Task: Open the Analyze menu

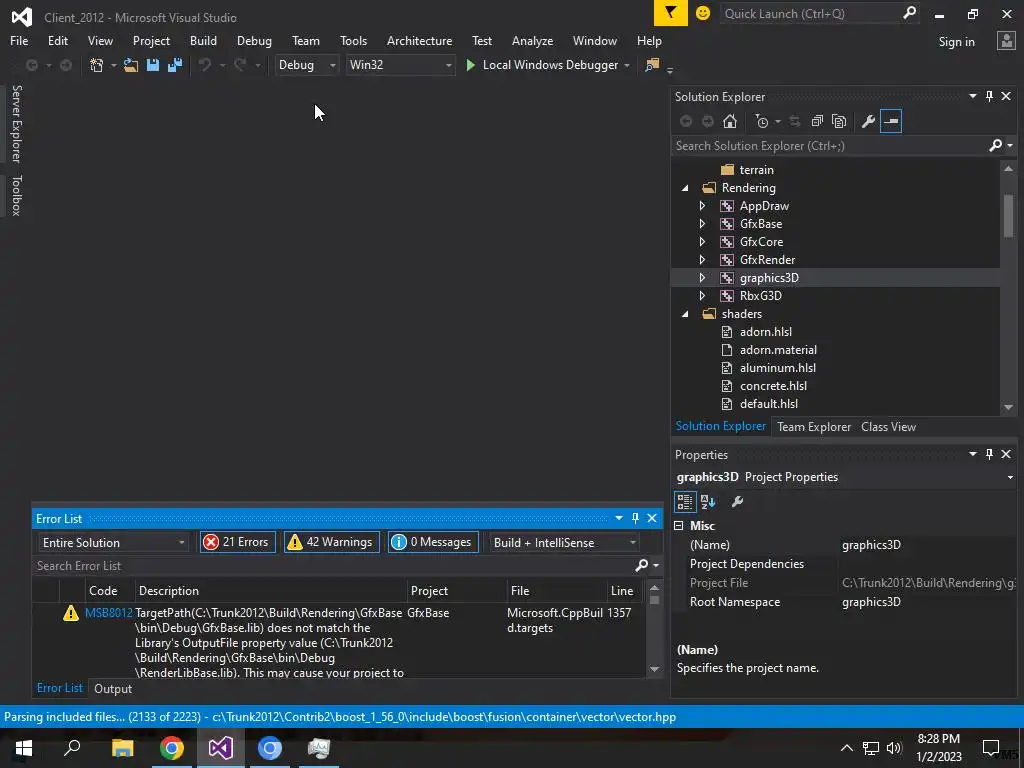Action: pos(532,41)
